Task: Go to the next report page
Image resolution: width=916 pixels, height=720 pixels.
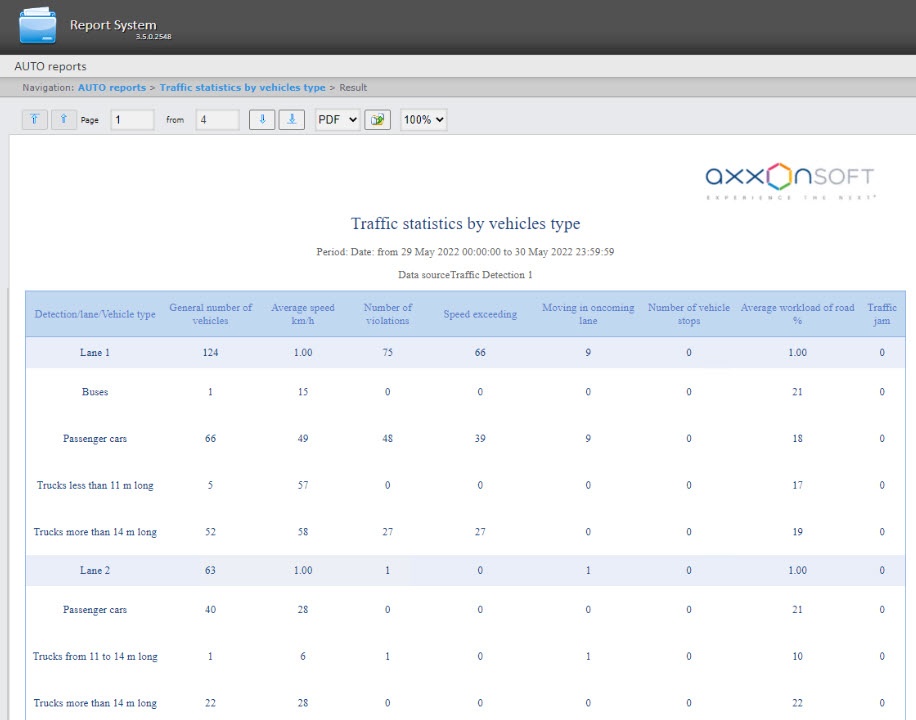Action: tap(262, 120)
